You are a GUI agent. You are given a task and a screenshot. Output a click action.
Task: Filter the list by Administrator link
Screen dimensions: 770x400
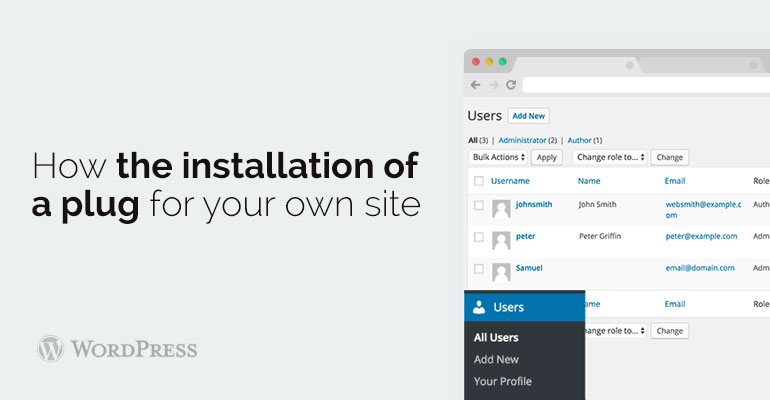click(521, 140)
